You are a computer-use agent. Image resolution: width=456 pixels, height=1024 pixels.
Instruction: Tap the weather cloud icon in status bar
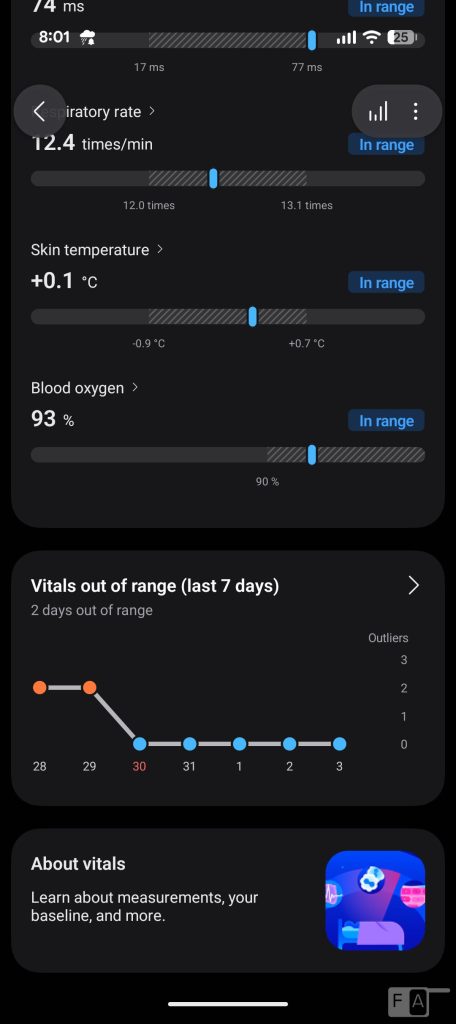tap(87, 38)
